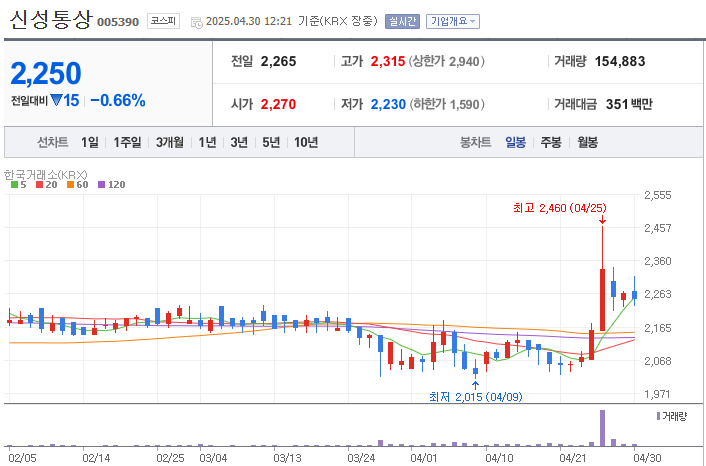Open the 기업개요 dropdown

coord(453,22)
